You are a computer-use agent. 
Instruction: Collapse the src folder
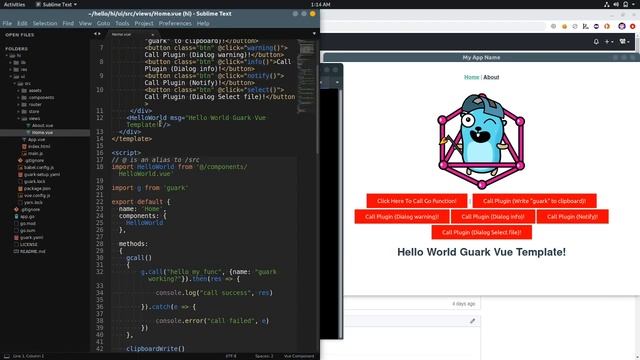15,83
